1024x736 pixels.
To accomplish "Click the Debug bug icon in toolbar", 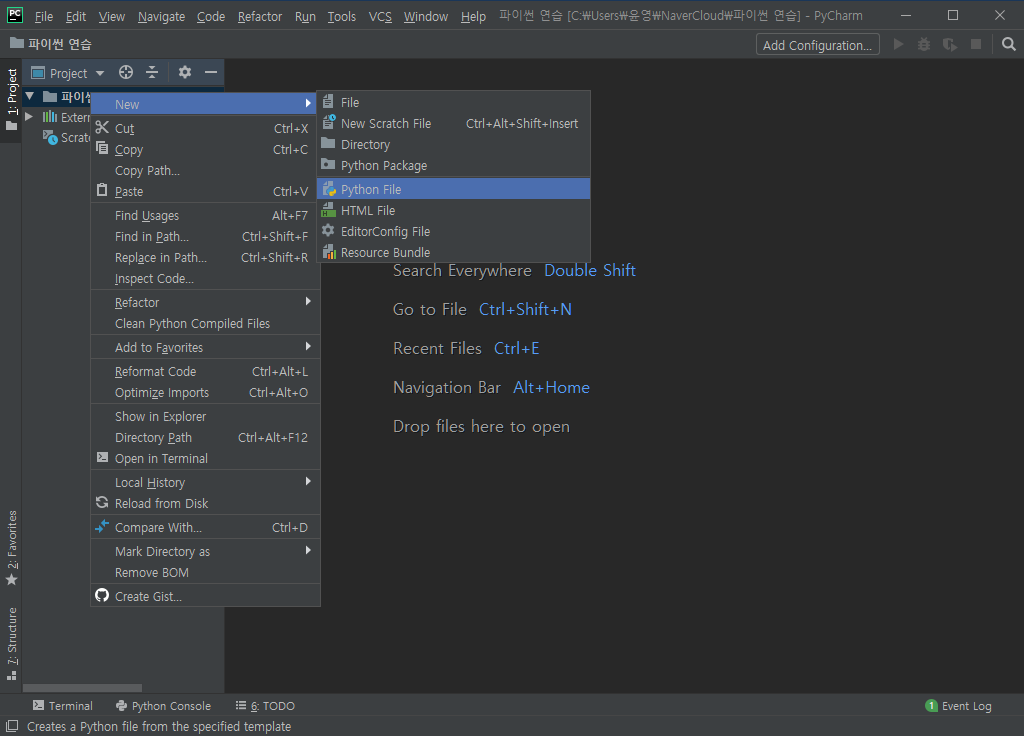I will click(924, 44).
